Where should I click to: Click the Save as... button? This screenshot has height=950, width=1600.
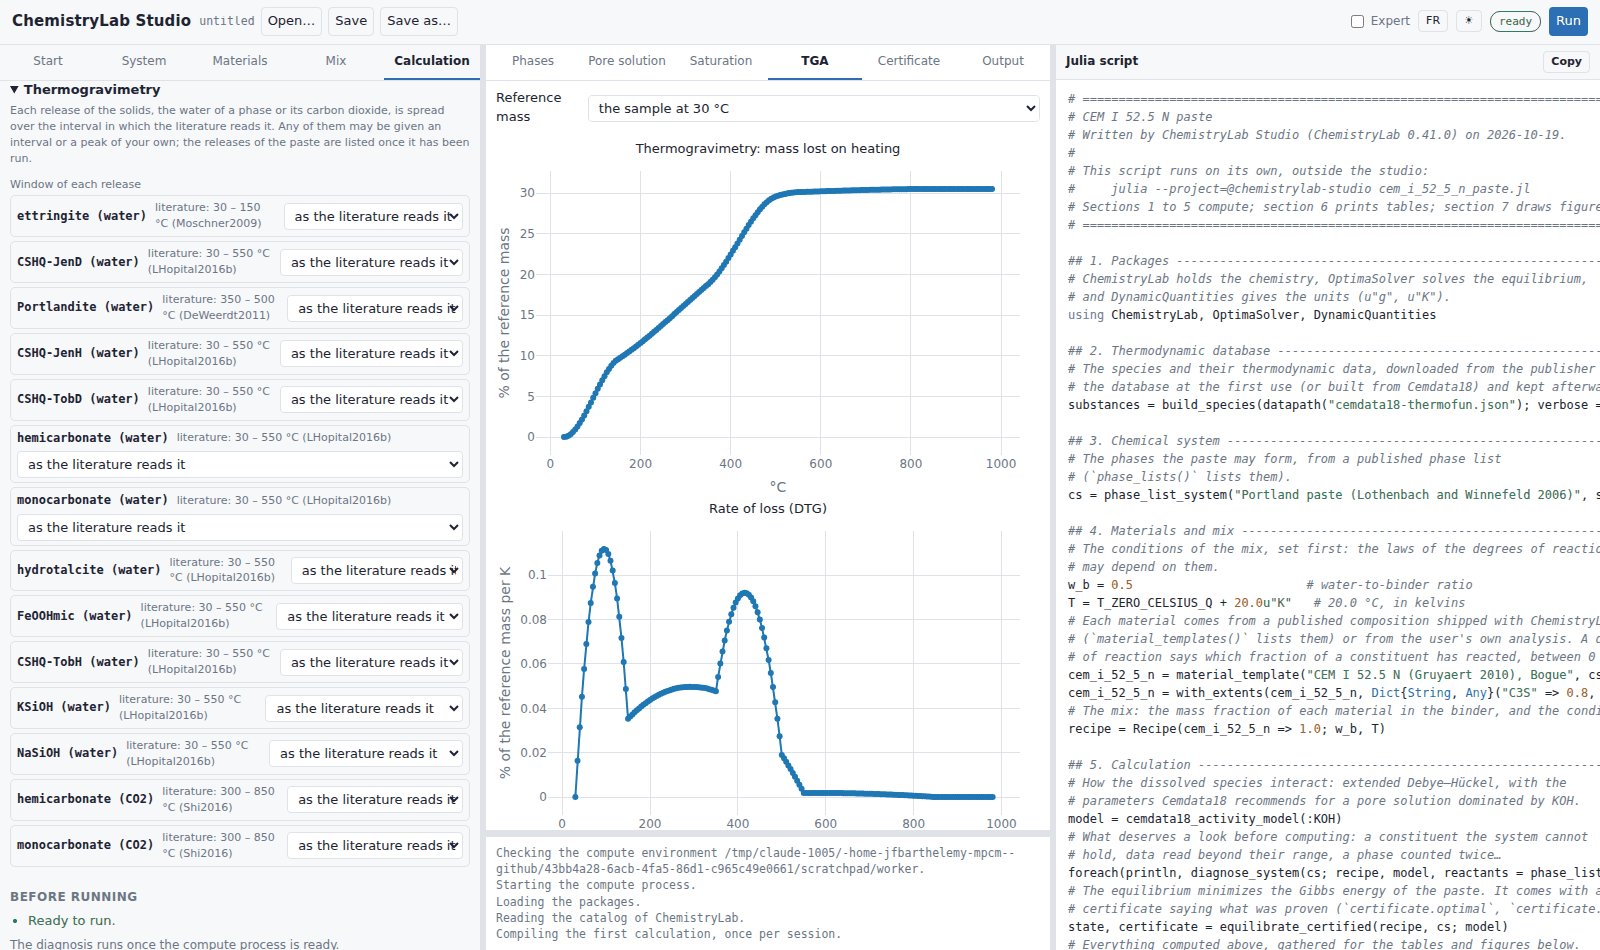(418, 21)
